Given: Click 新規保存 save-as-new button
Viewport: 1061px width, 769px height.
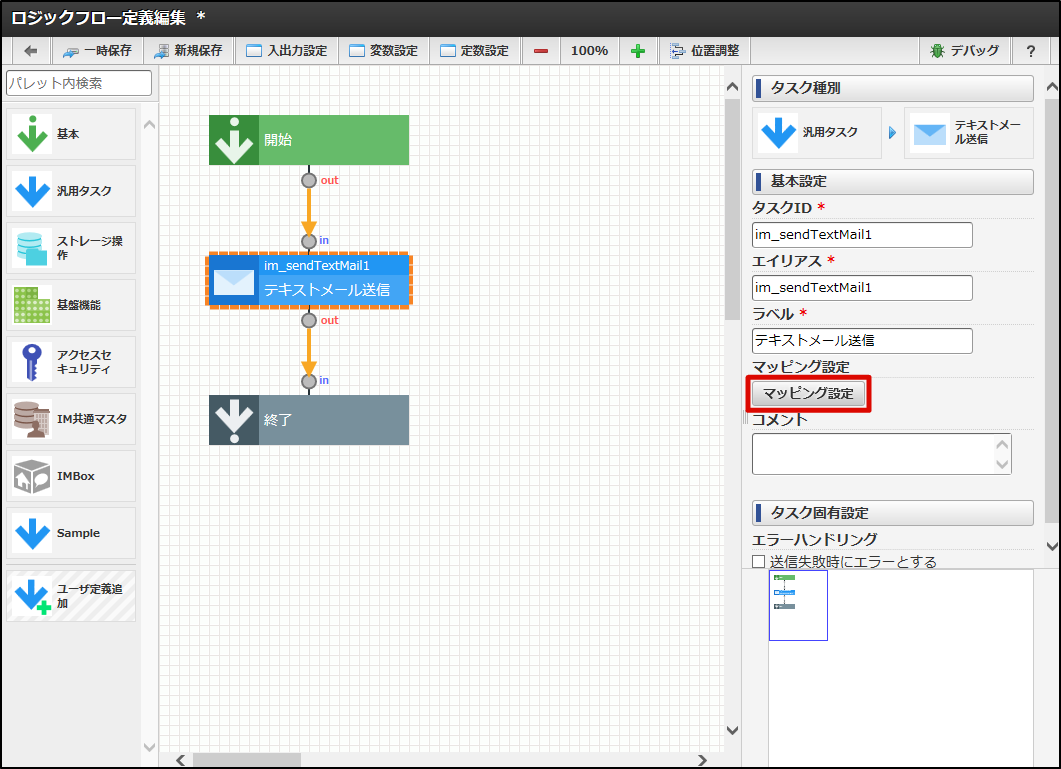Looking at the screenshot, I should click(x=189, y=51).
